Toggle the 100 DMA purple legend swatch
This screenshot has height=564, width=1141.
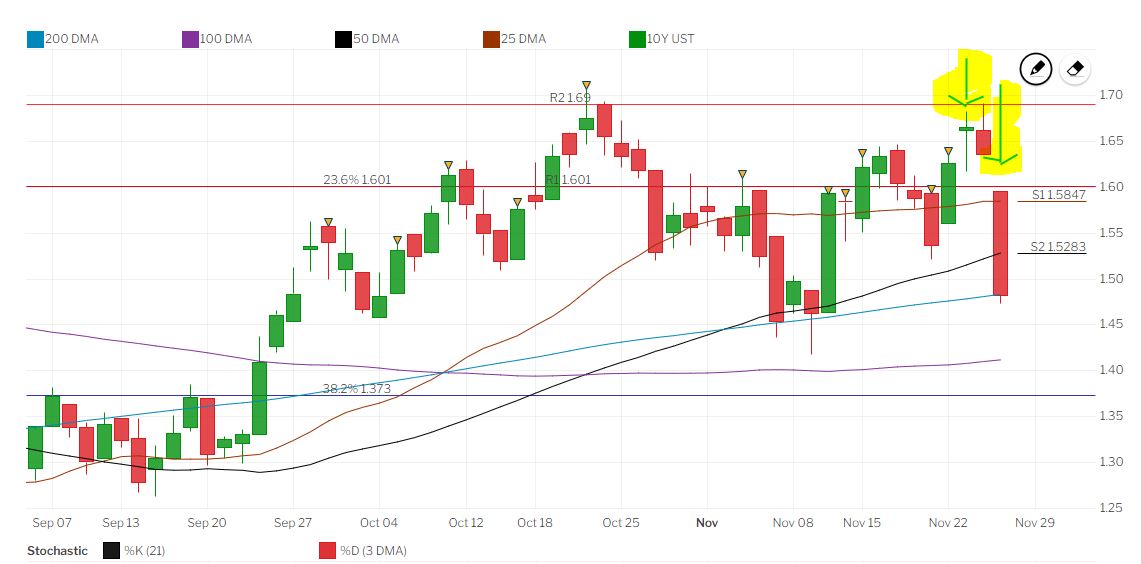[190, 39]
